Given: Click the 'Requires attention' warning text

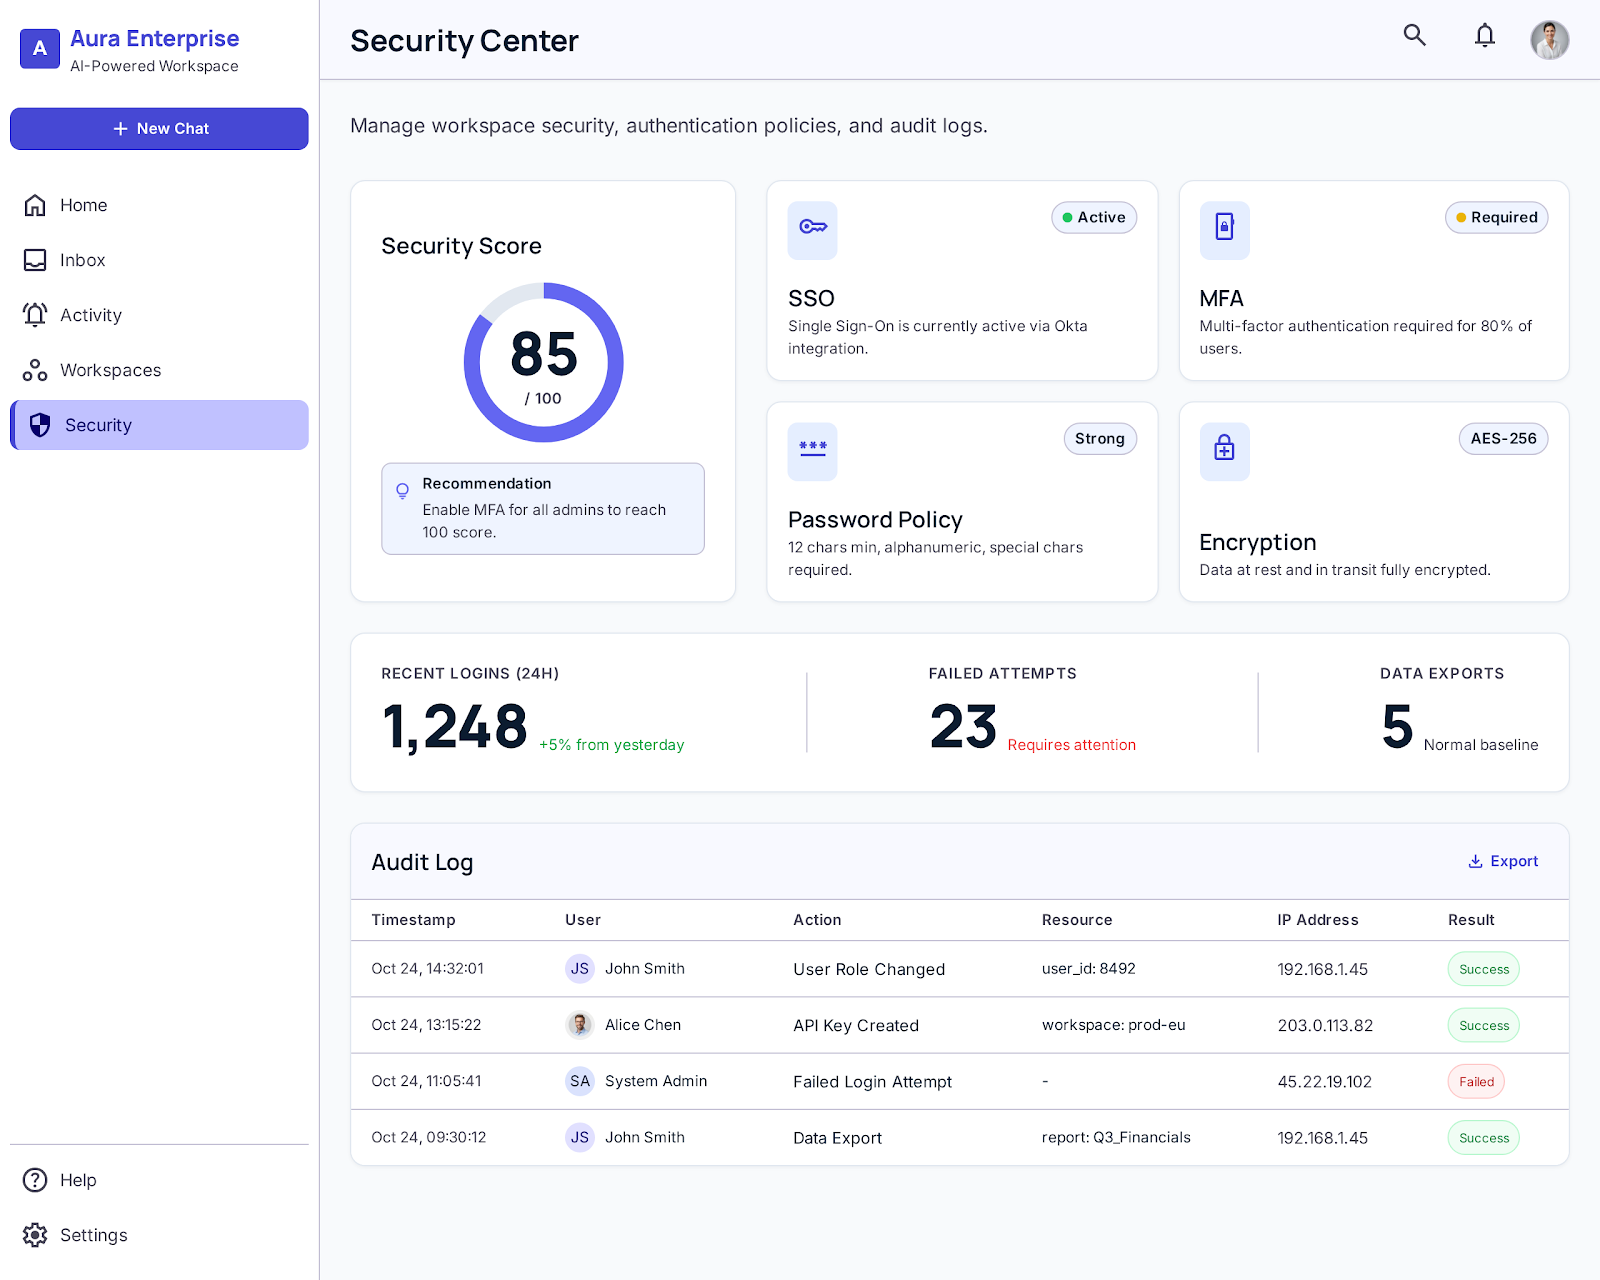Looking at the screenshot, I should coord(1071,745).
